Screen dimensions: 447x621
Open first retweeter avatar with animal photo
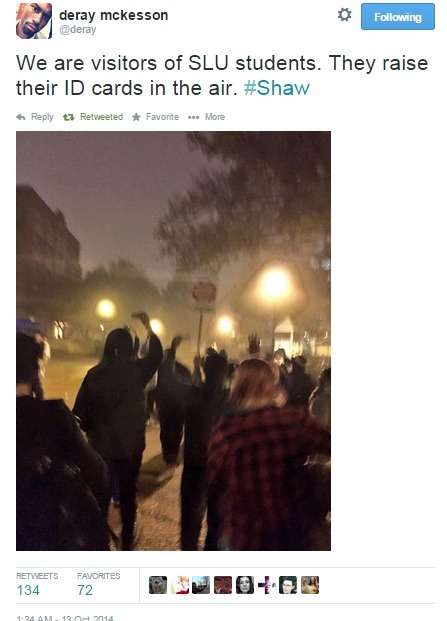(x=158, y=585)
